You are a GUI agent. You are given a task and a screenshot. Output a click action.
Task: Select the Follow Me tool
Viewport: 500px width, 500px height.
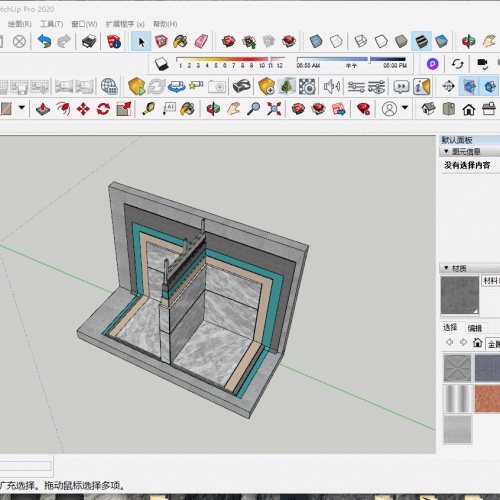point(63,109)
